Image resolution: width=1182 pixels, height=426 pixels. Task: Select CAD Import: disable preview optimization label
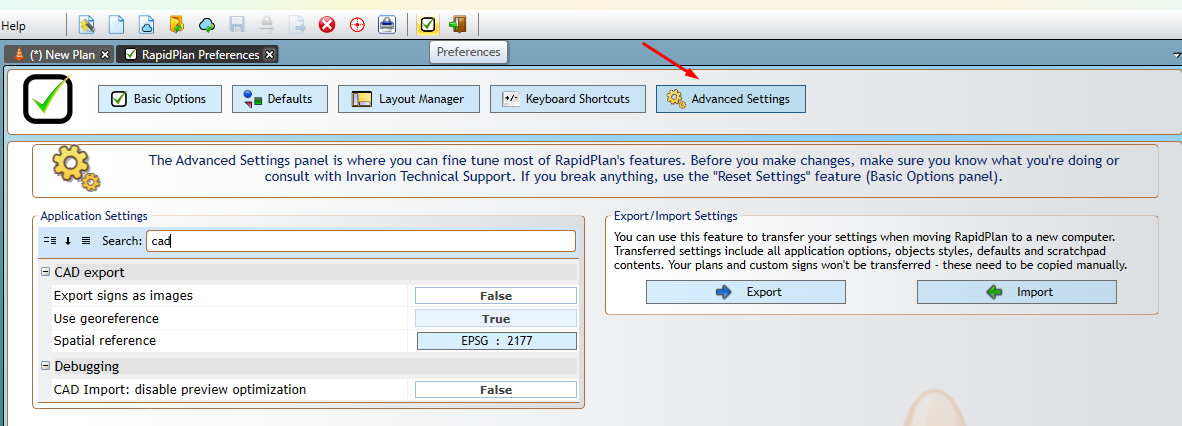point(179,390)
